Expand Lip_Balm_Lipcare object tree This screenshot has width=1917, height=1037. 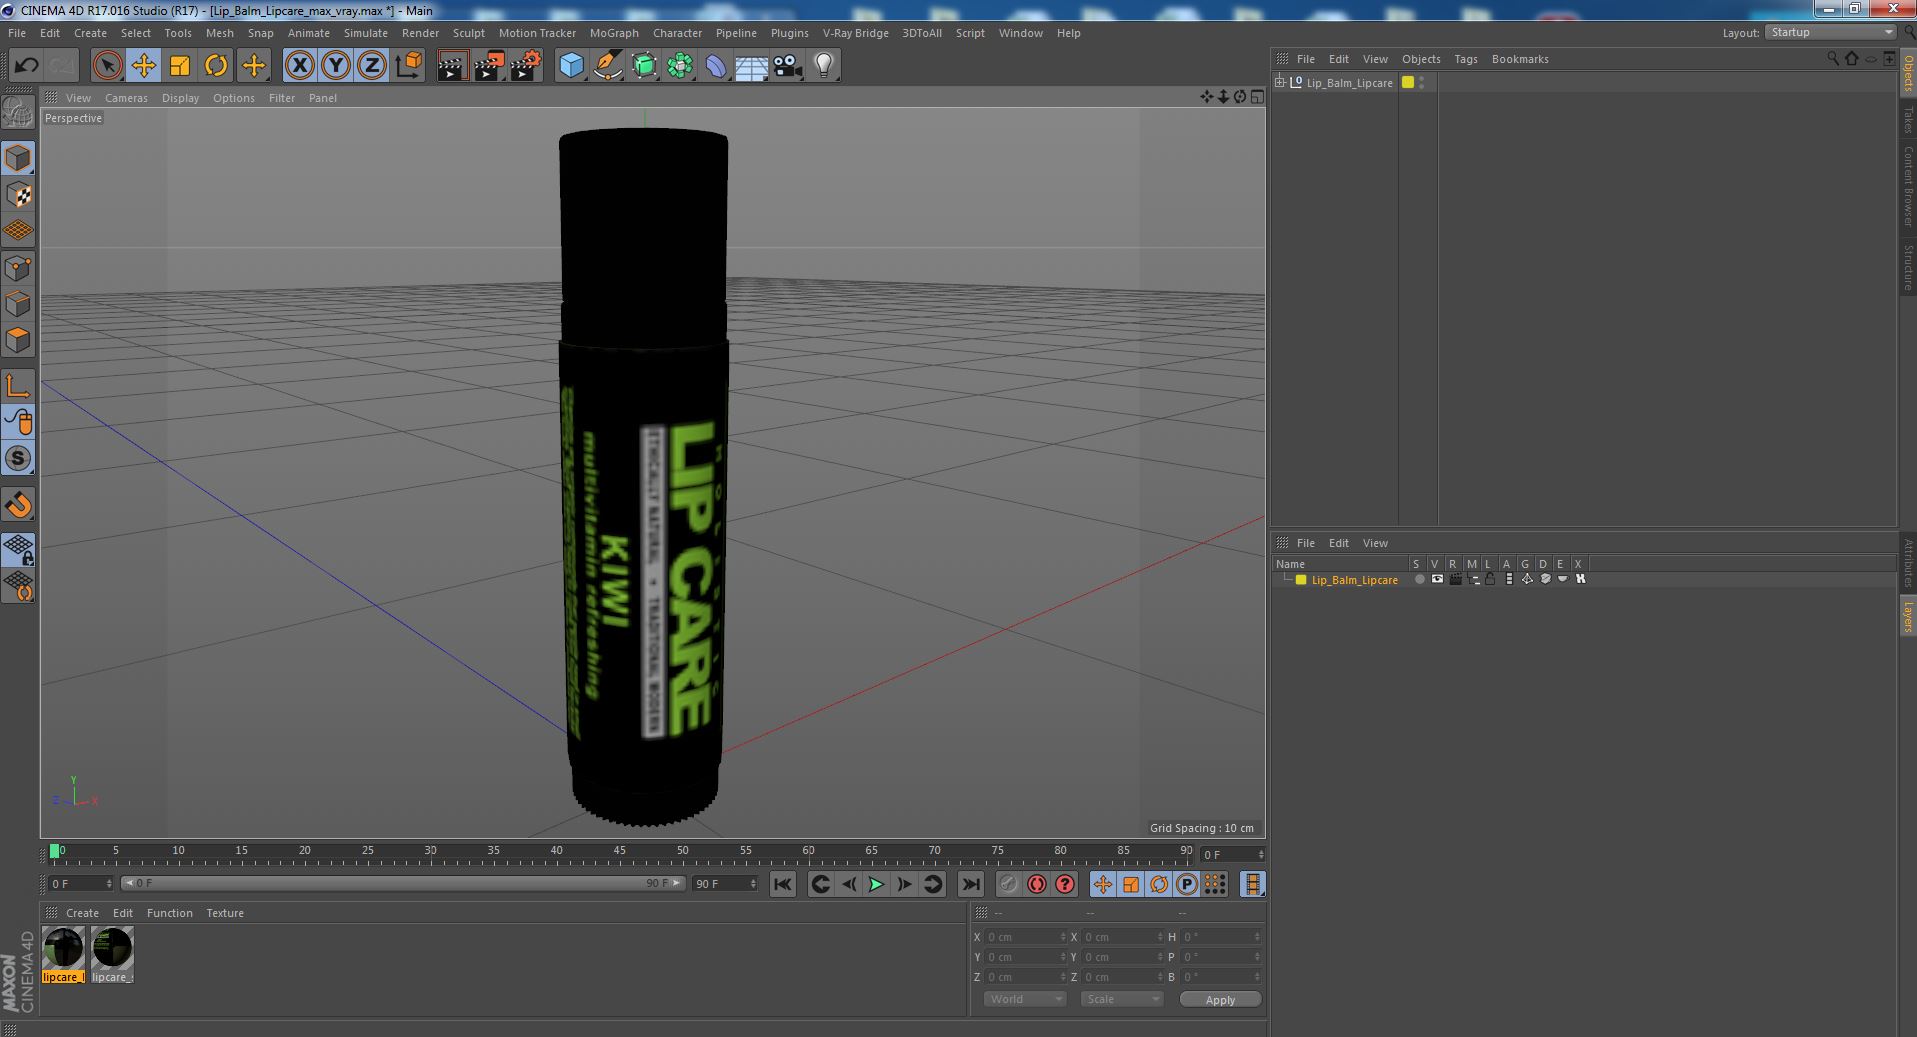click(1279, 82)
